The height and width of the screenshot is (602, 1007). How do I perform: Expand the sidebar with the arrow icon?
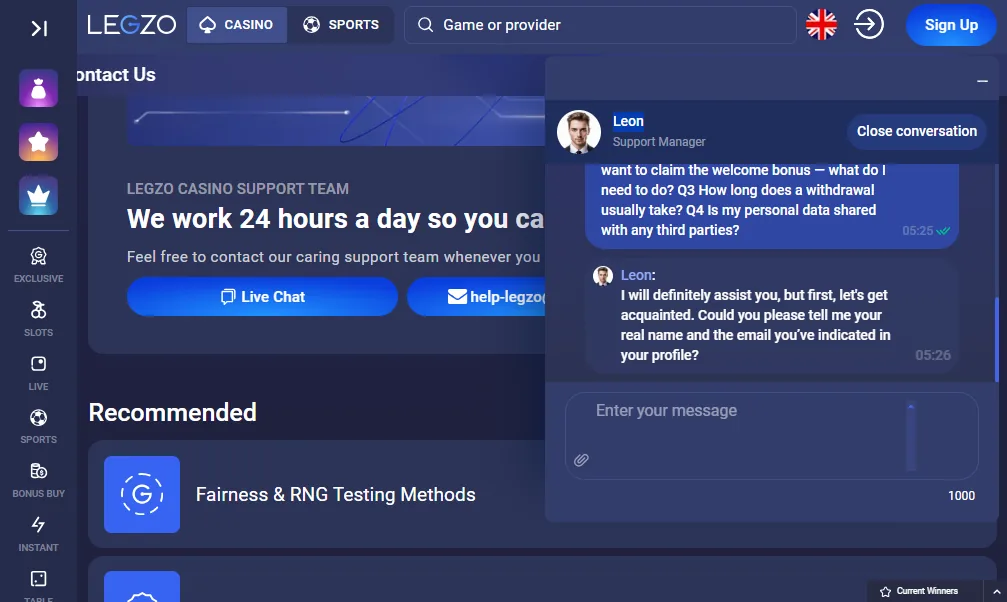click(39, 28)
